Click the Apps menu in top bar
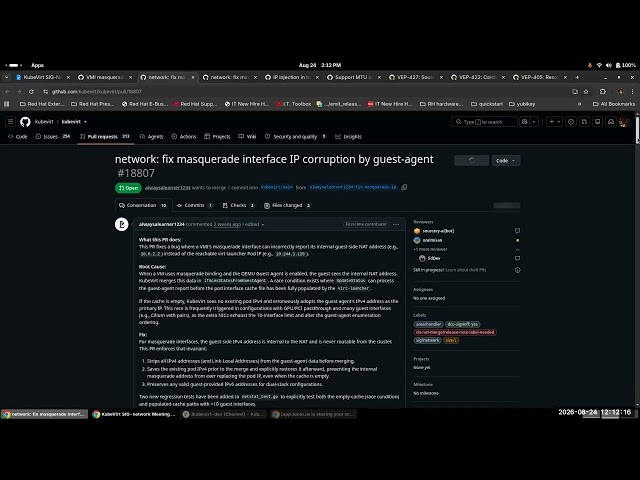 coord(37,65)
